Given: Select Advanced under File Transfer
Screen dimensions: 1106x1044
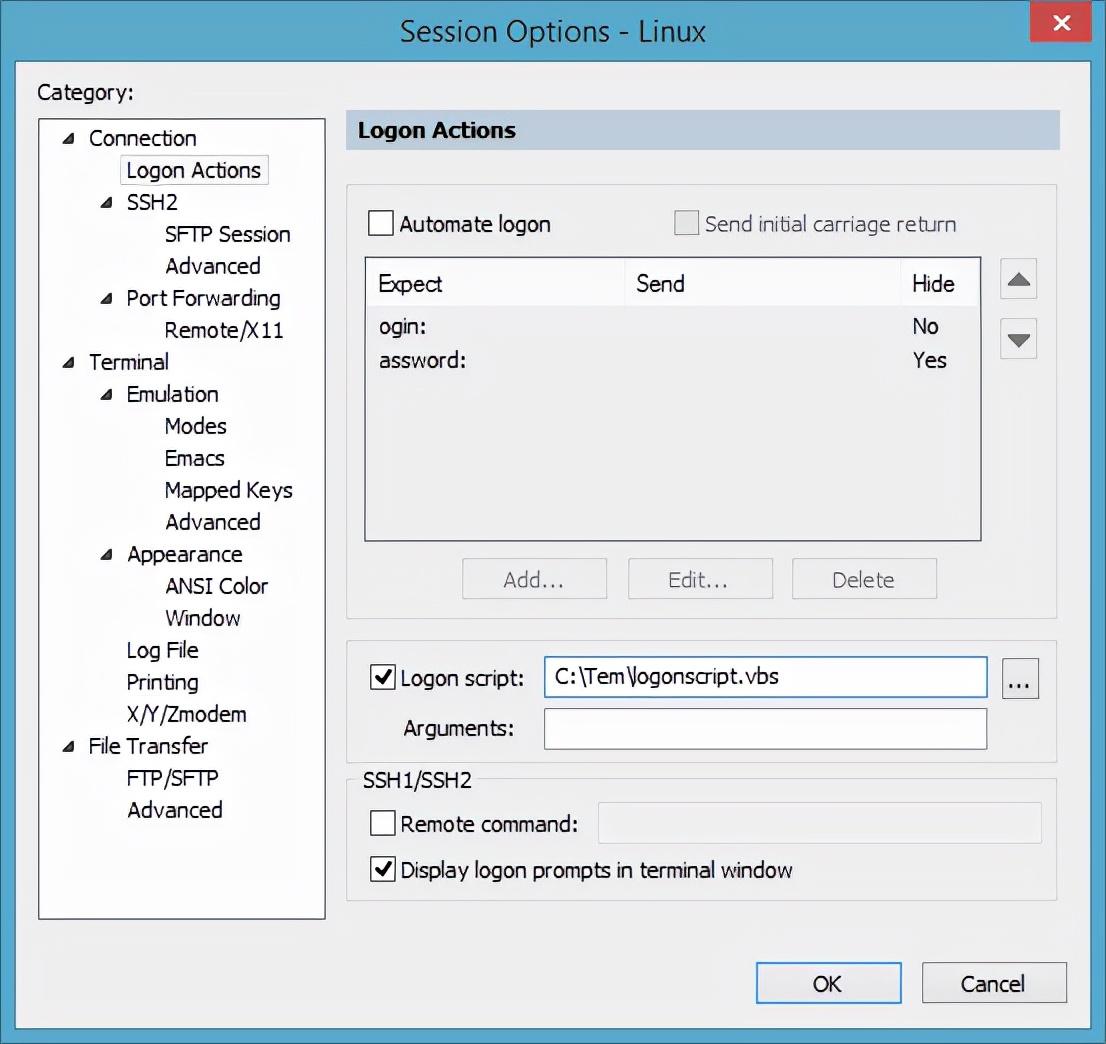Looking at the screenshot, I should pos(175,810).
